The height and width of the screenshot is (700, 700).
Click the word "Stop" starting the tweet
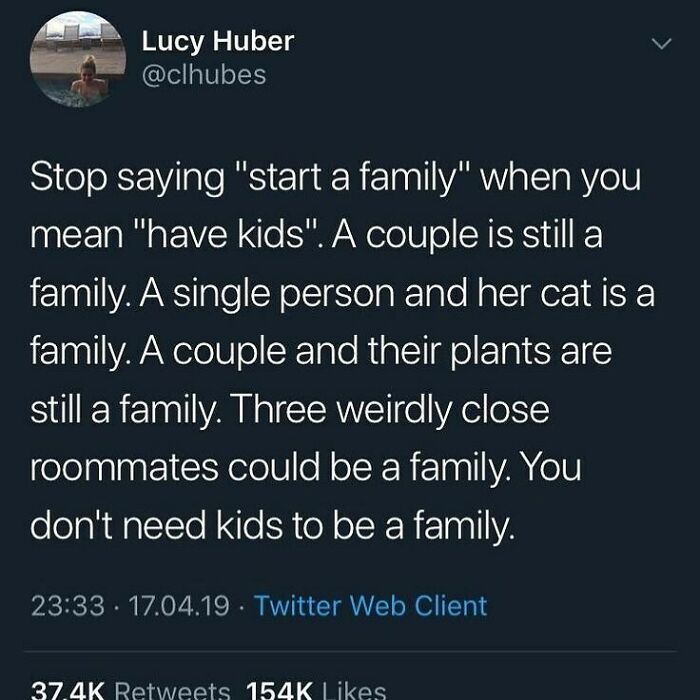[69, 178]
